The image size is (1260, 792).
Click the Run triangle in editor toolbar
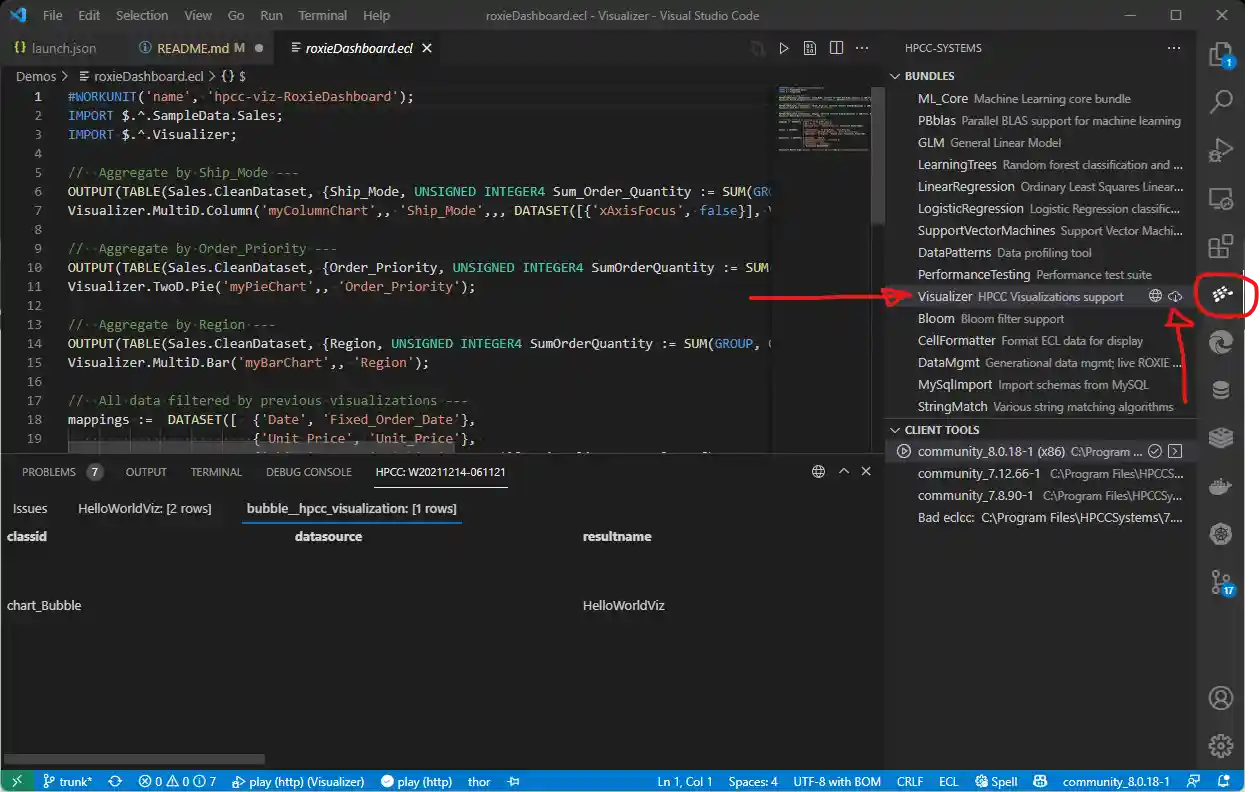click(784, 48)
